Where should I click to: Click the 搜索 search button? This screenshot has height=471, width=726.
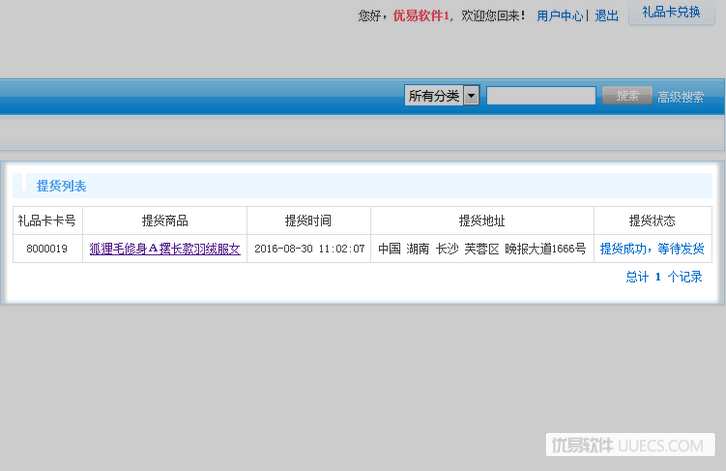[627, 96]
